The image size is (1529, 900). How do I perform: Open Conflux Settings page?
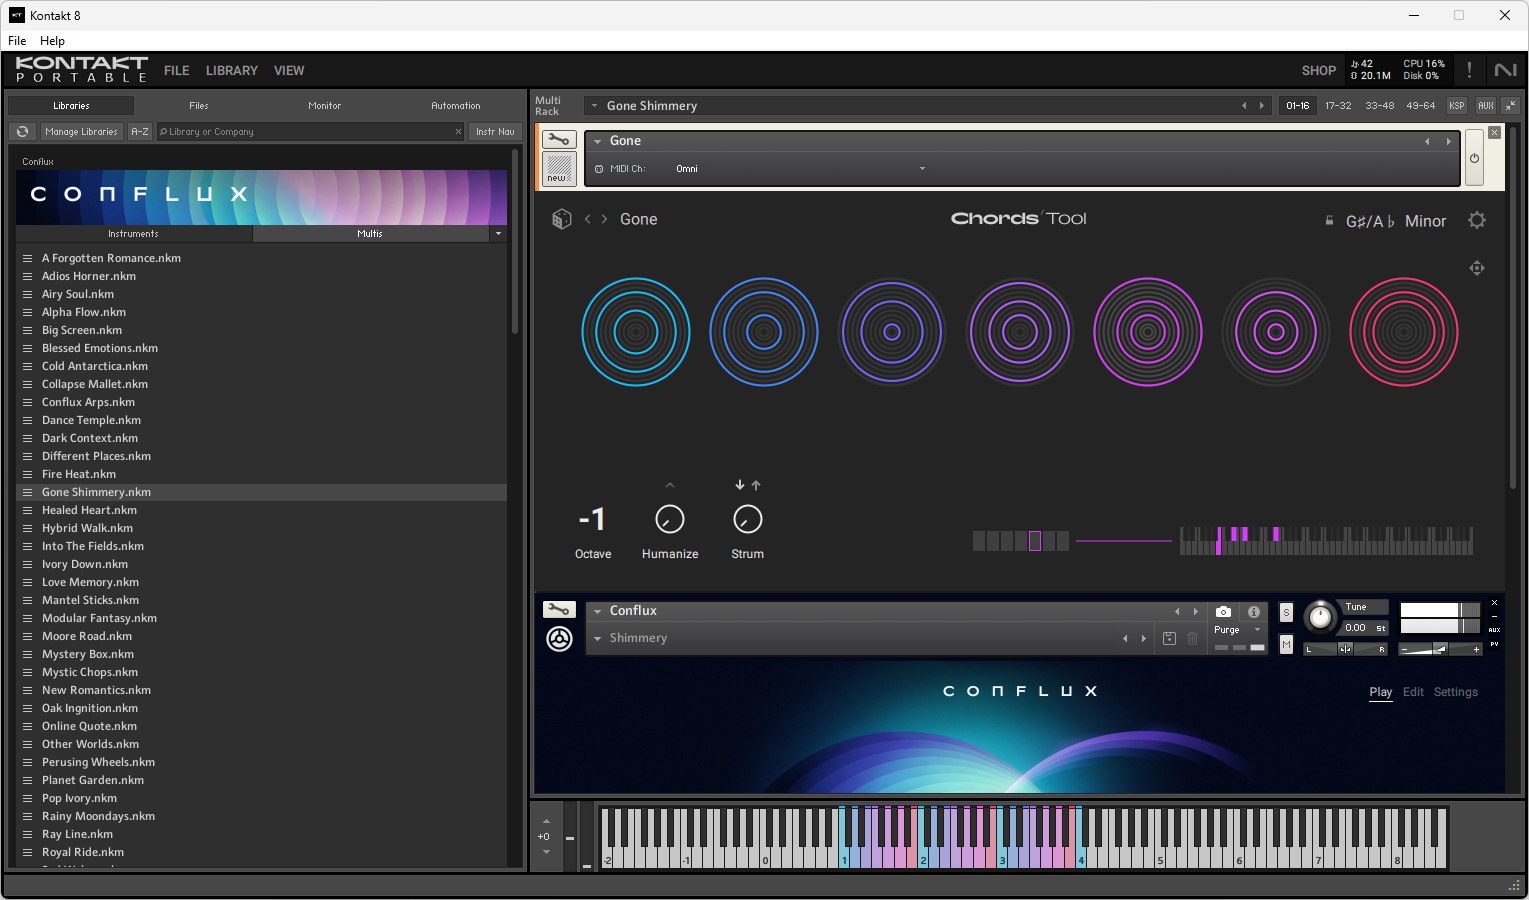coord(1455,692)
